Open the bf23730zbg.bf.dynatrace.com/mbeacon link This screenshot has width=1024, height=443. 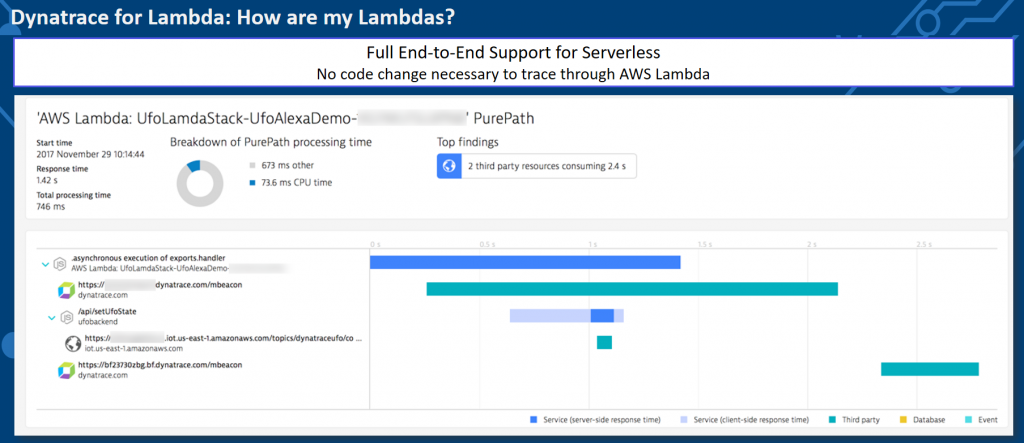pos(152,365)
